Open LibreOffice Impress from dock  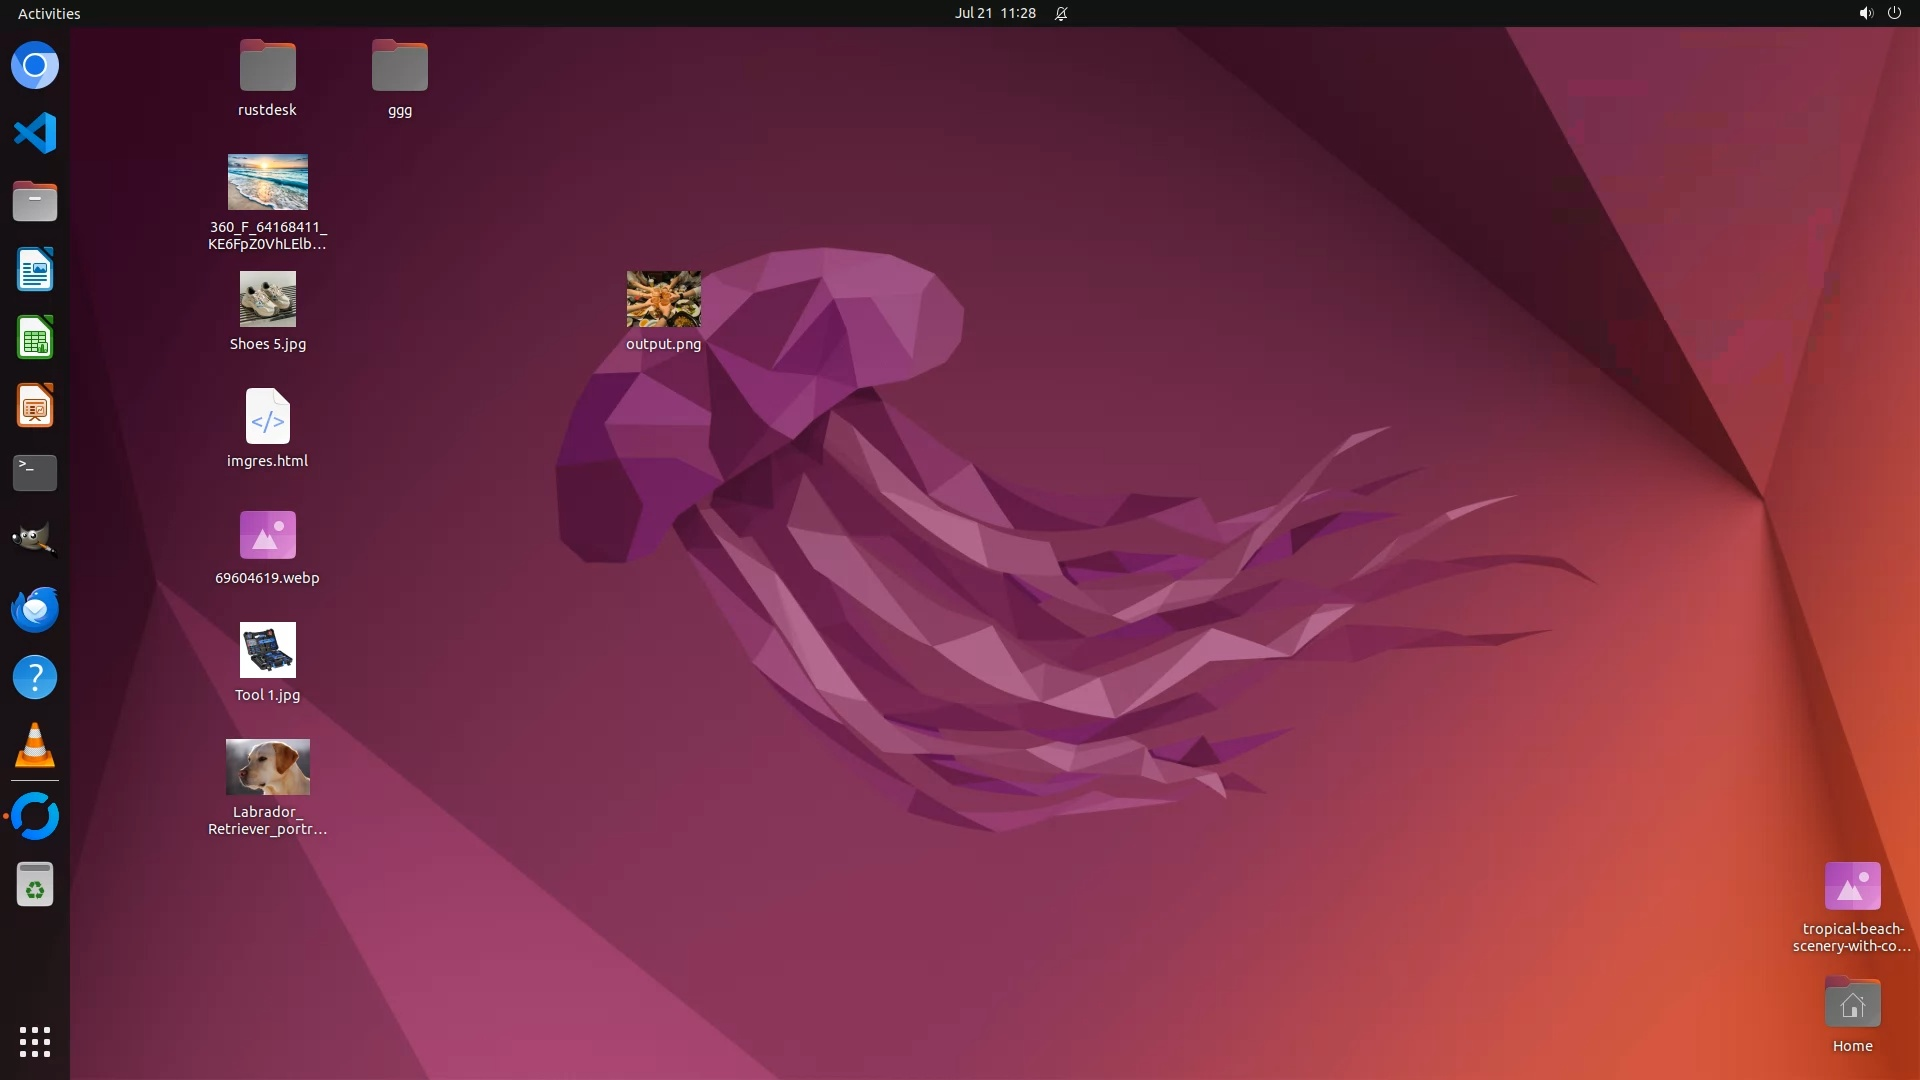coord(35,406)
